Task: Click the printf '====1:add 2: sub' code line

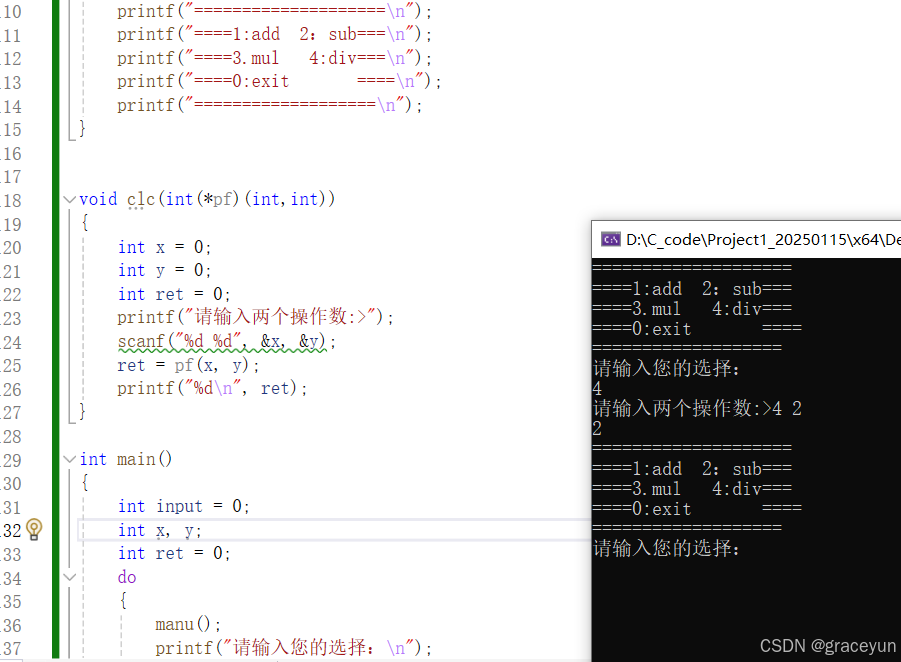Action: pos(274,34)
